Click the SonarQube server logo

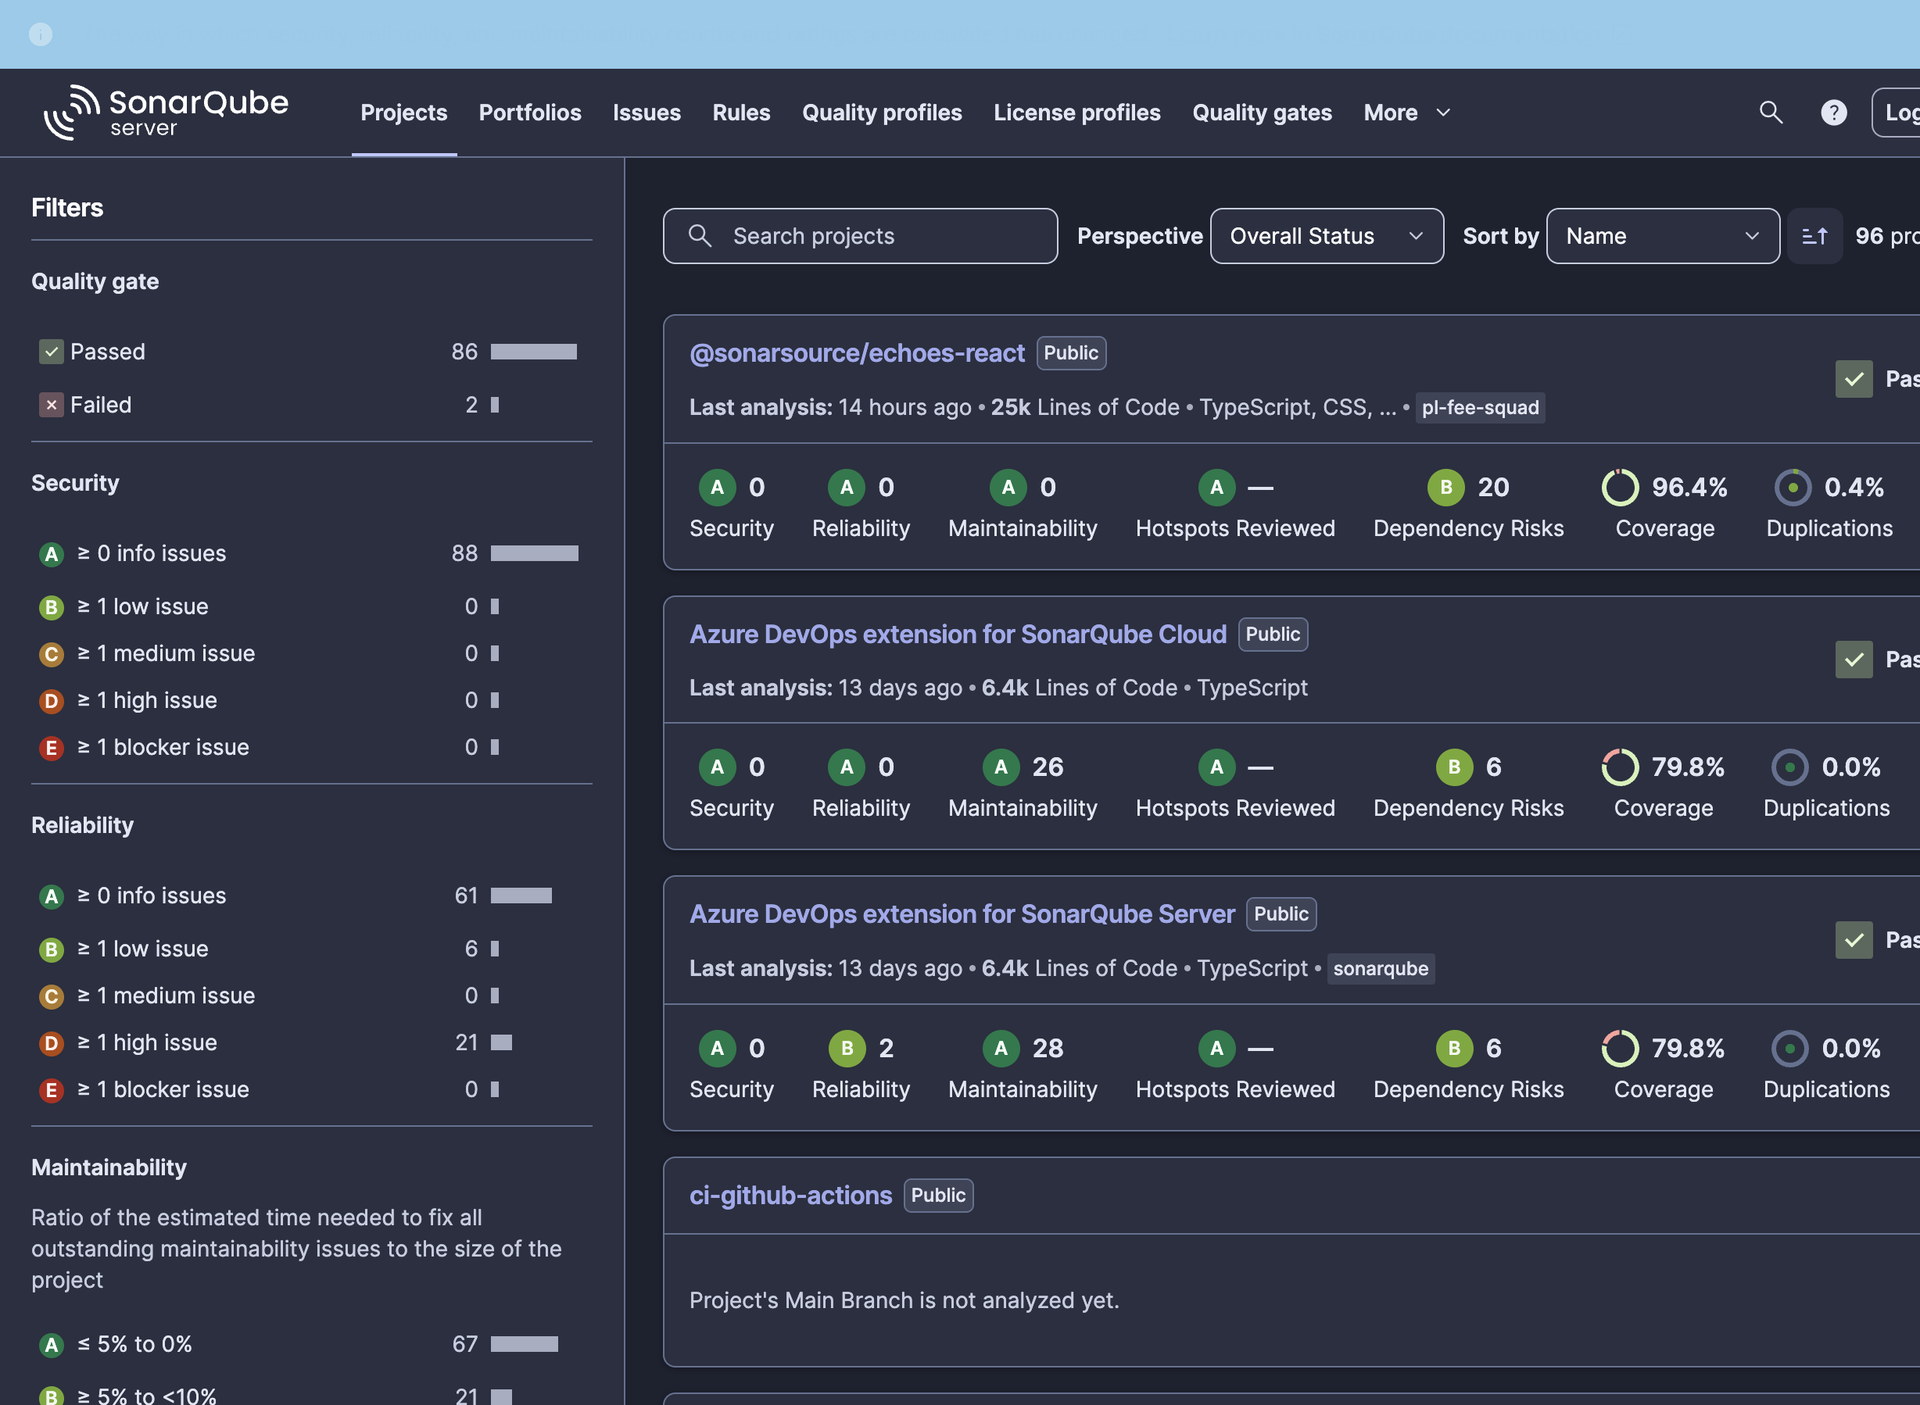[165, 112]
